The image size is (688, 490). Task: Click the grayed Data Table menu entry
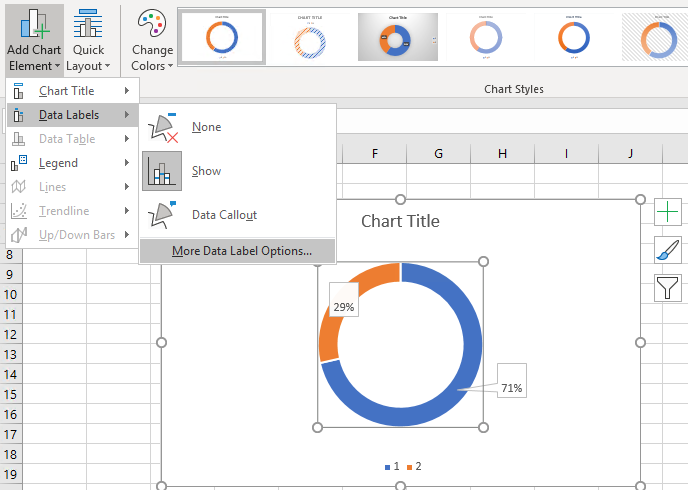pyautogui.click(x=73, y=139)
